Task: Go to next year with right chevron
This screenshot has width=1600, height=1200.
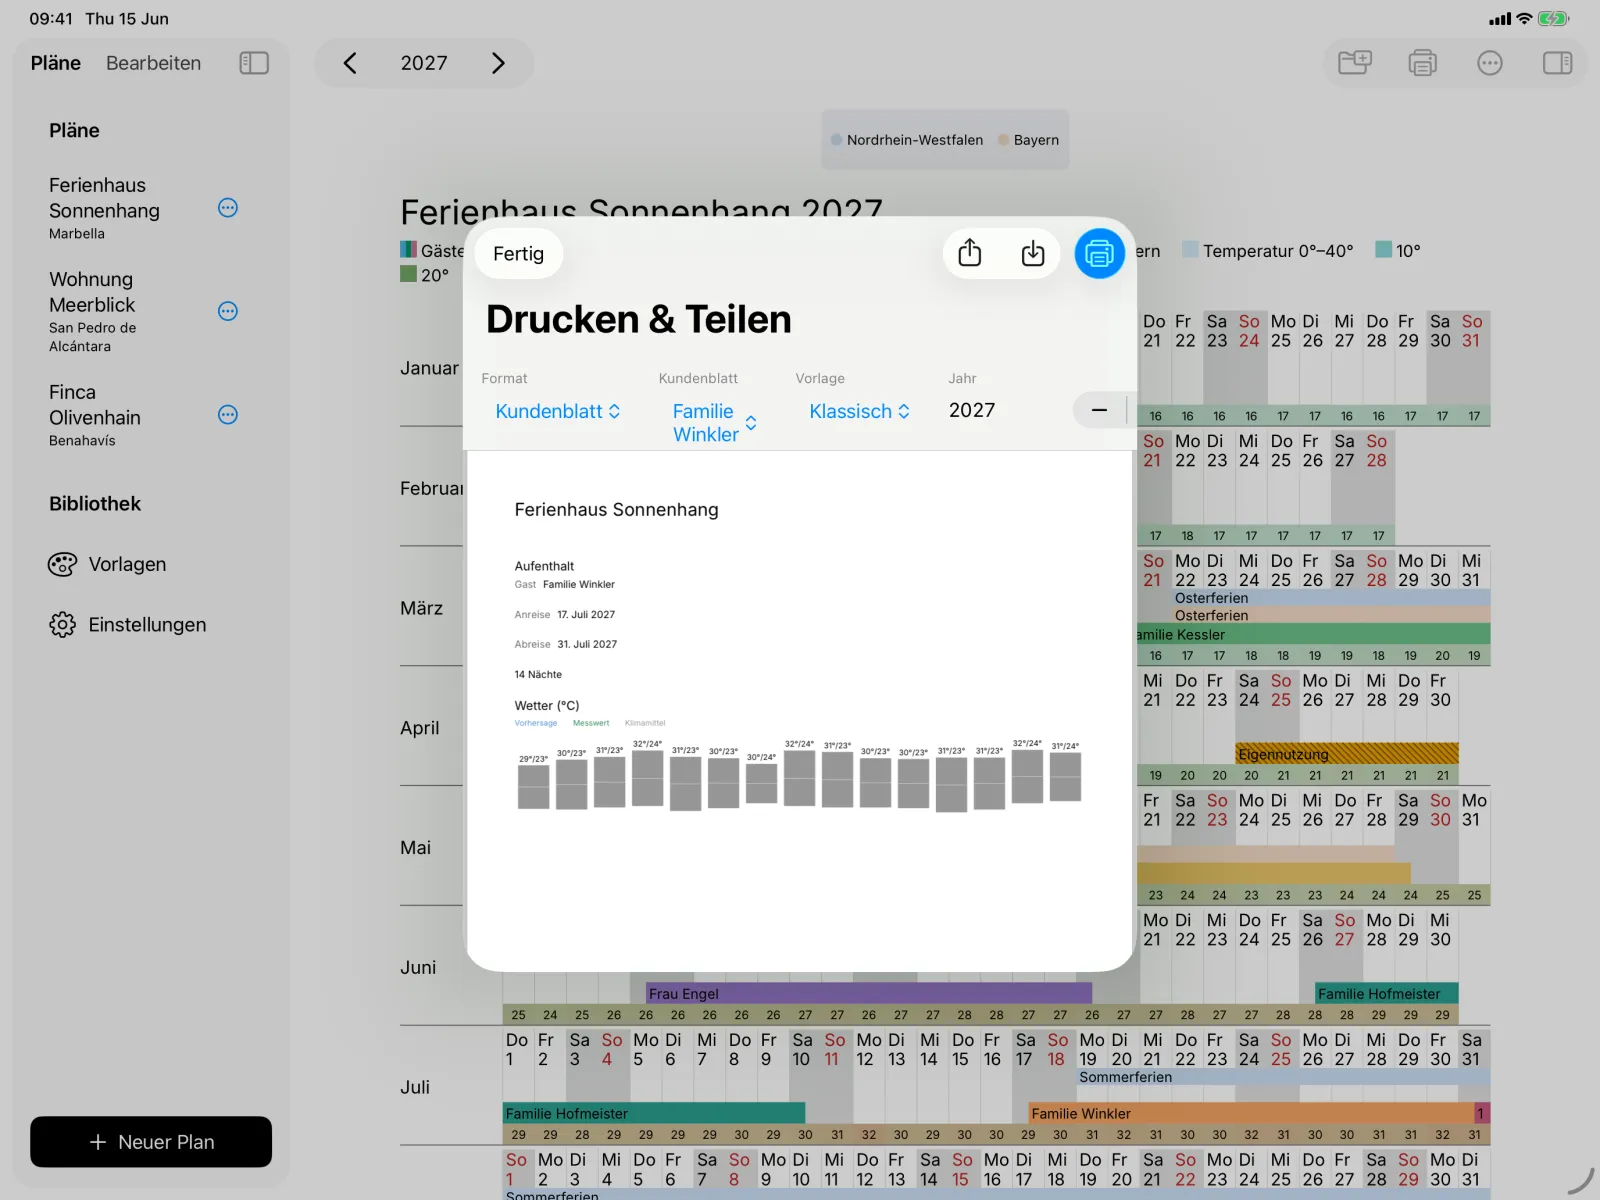Action: [498, 63]
